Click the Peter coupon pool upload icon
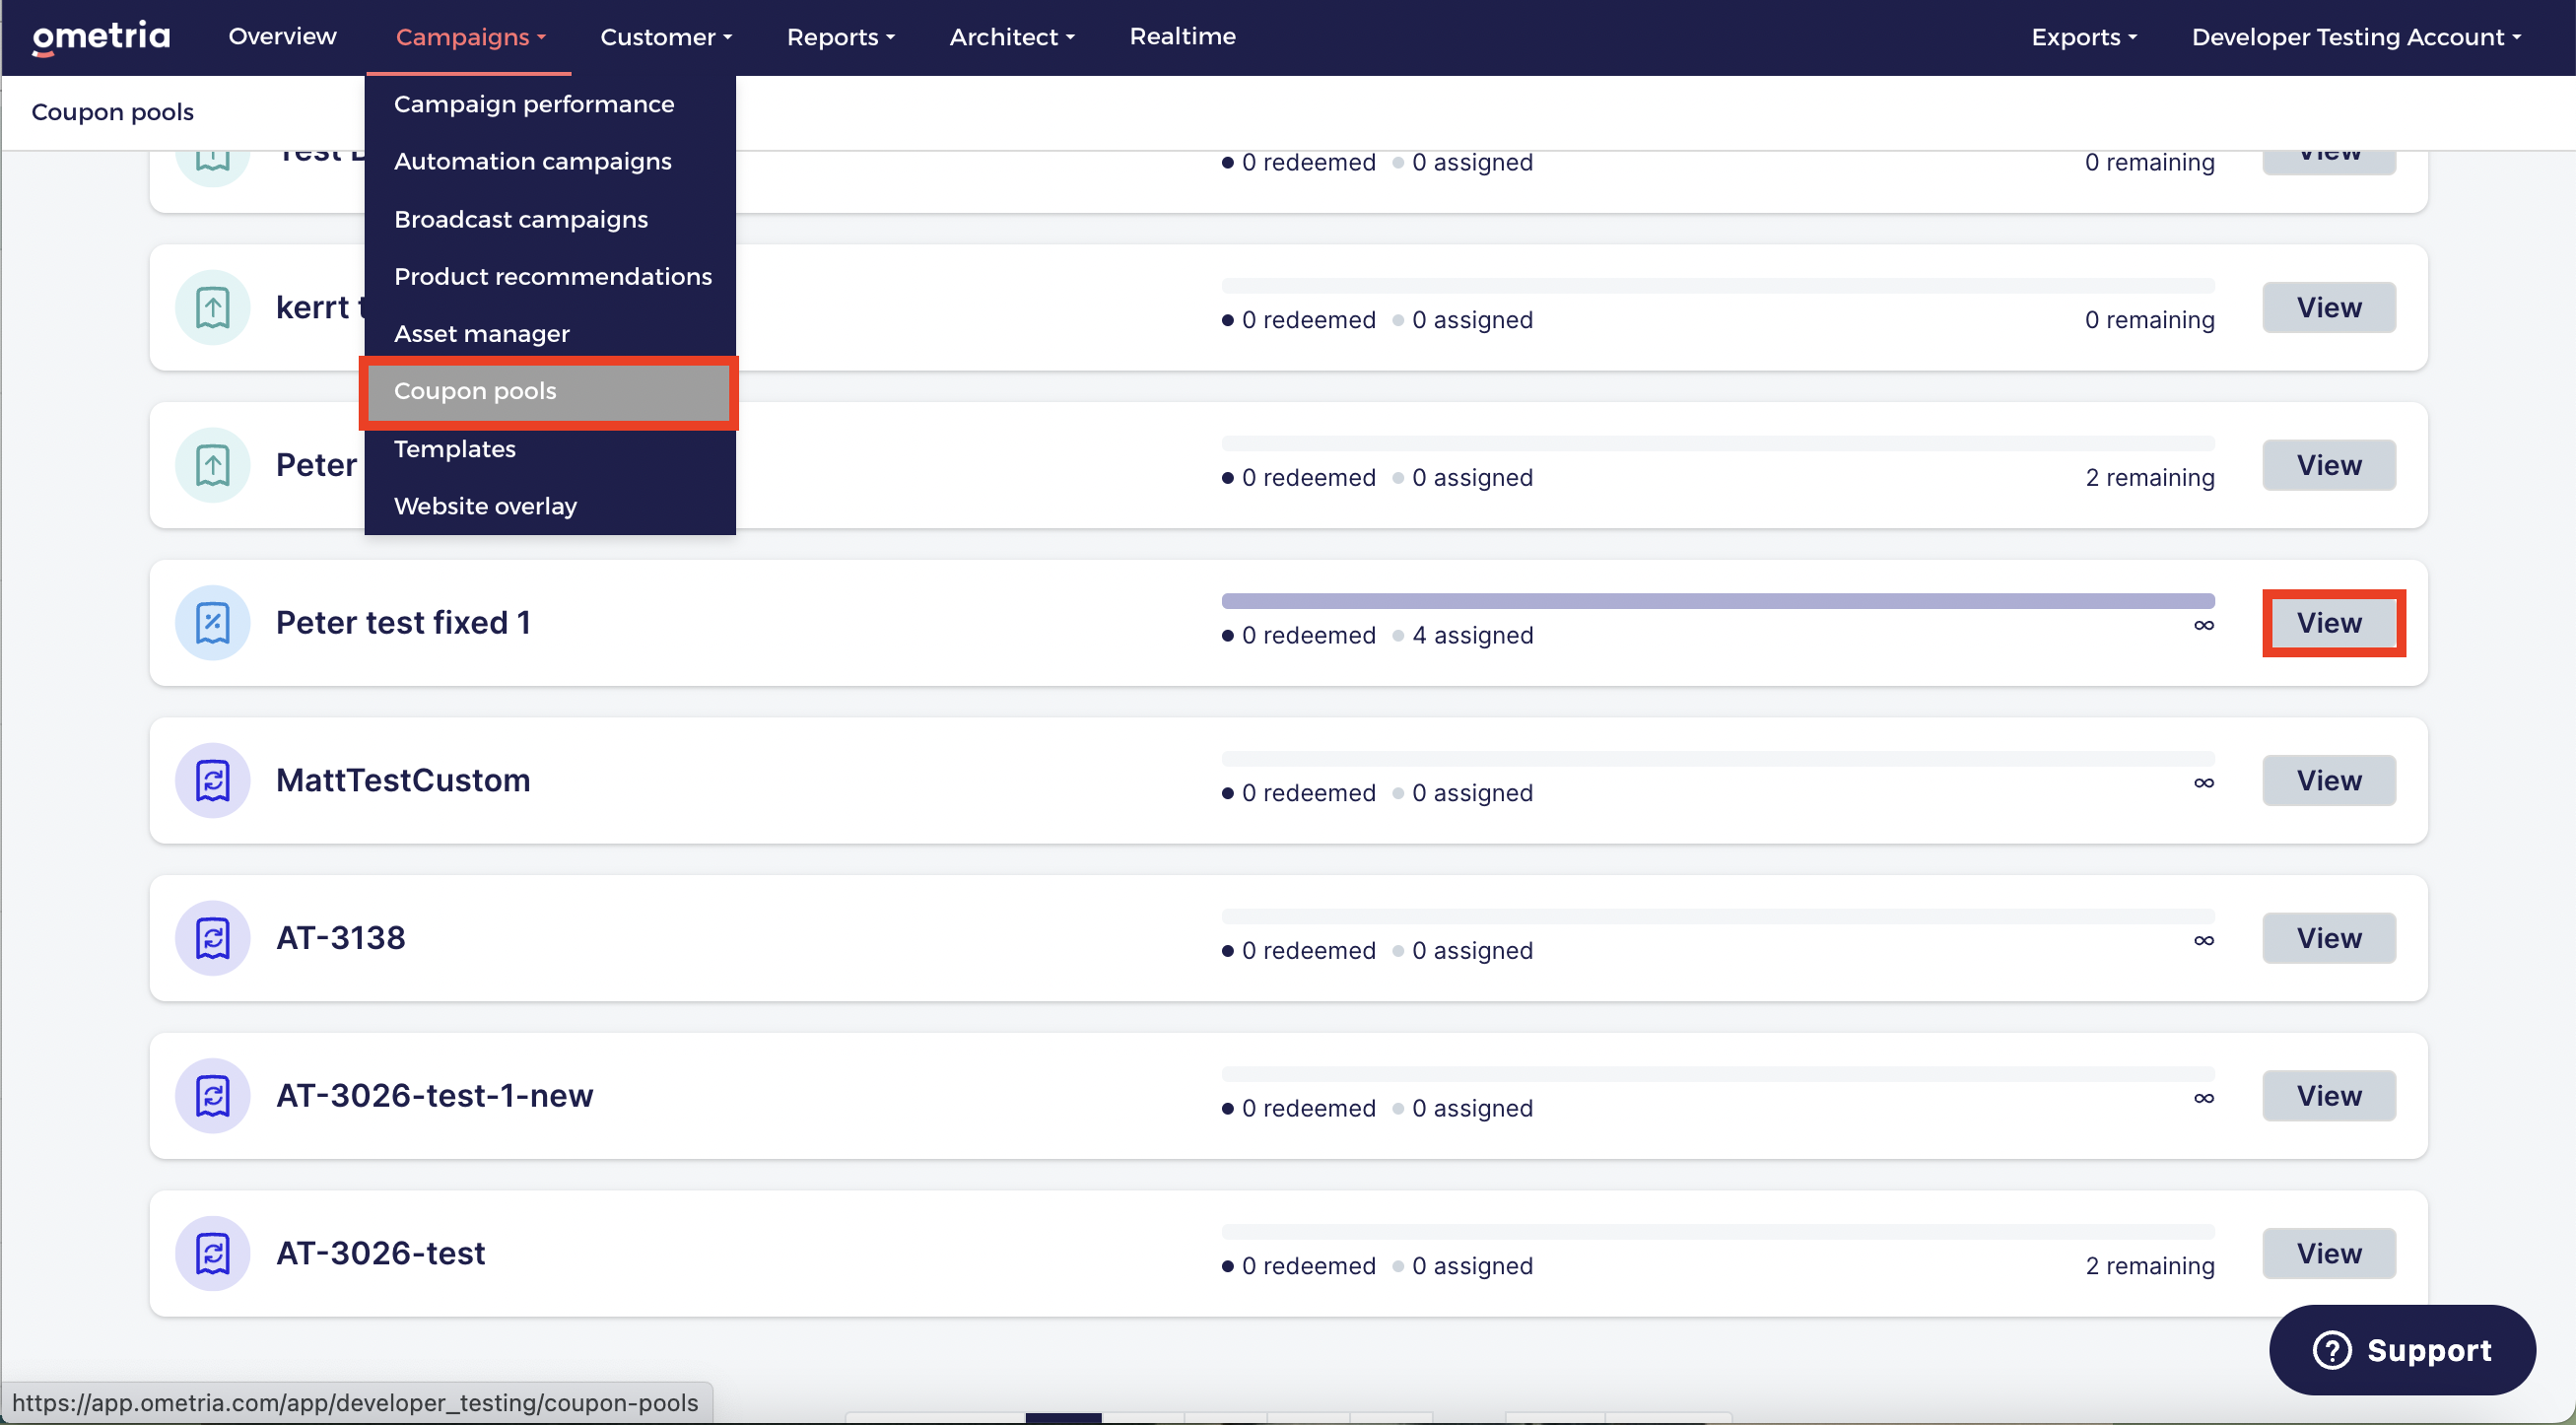 point(212,465)
